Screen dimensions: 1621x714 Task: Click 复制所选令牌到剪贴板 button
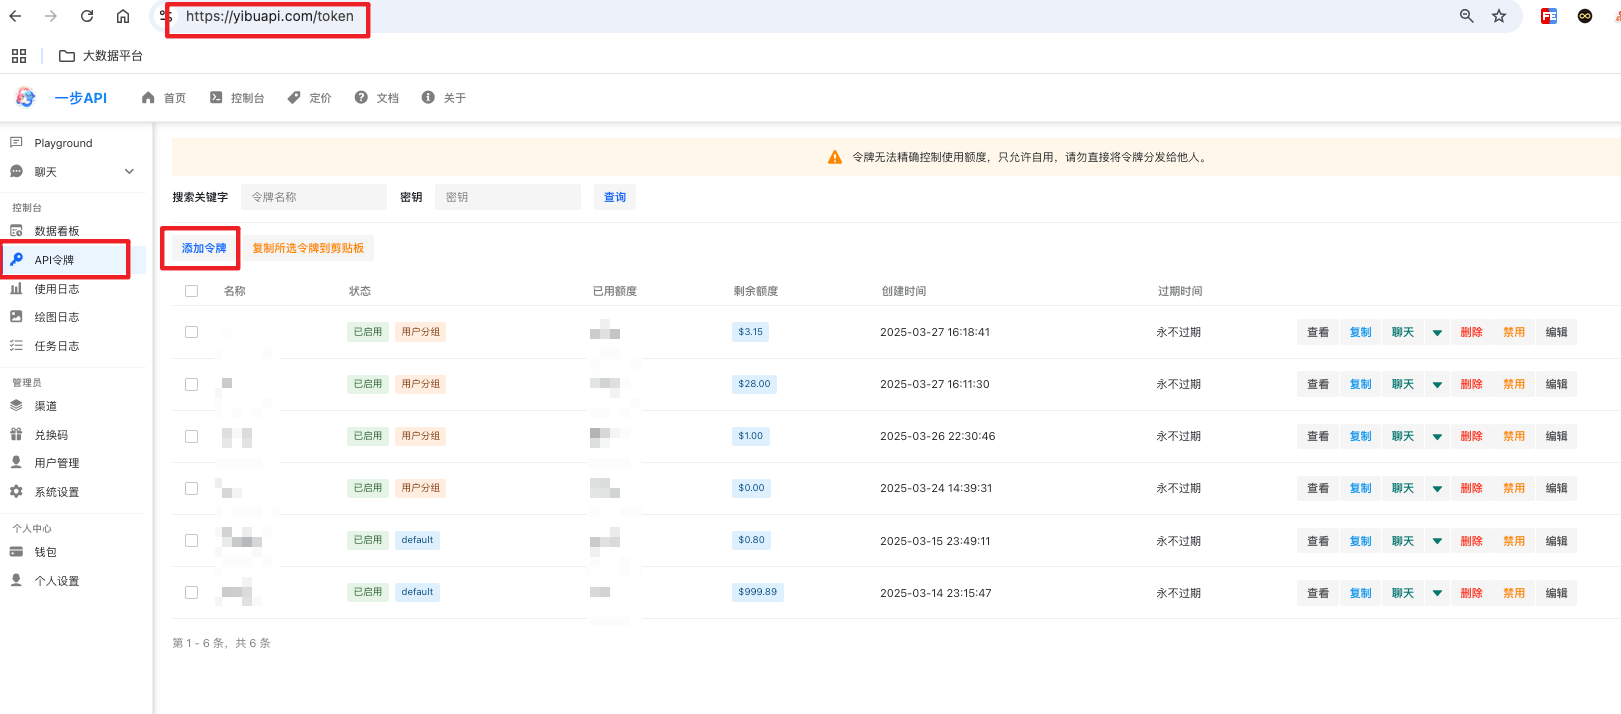(x=308, y=248)
